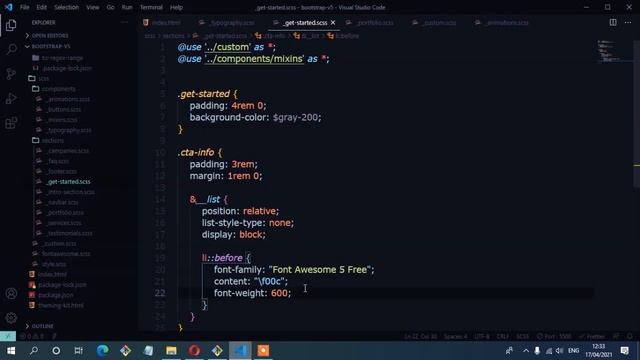Open the Run and Debug view
640x360 pixels.
click(x=11, y=98)
